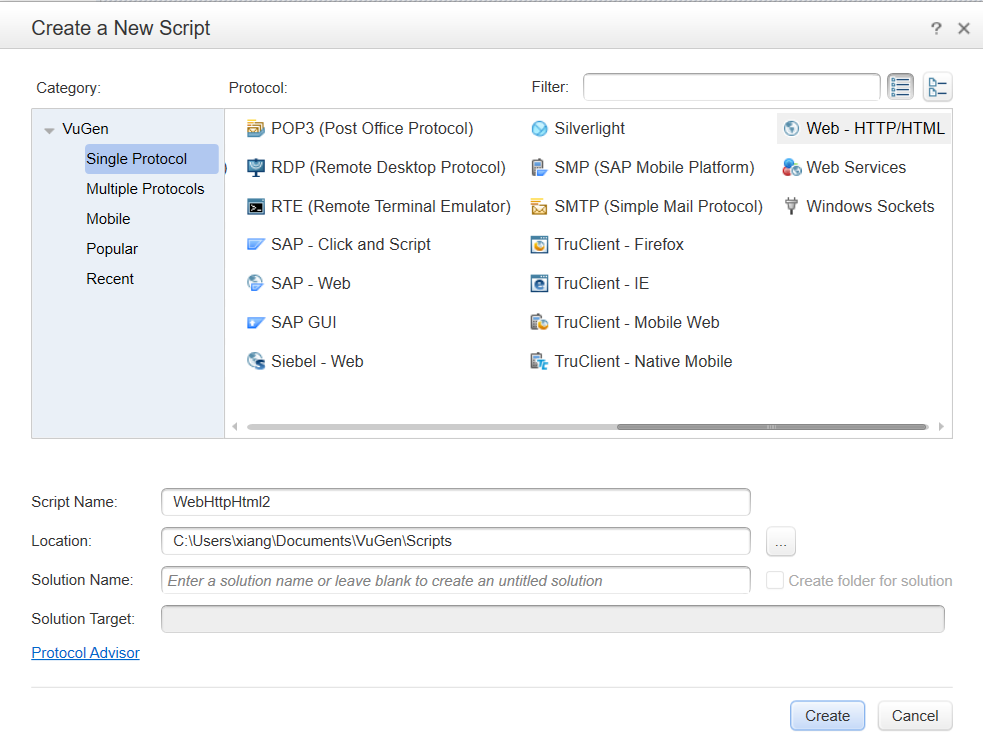The height and width of the screenshot is (741, 983).
Task: Select the POP3 protocol icon
Action: pos(255,129)
